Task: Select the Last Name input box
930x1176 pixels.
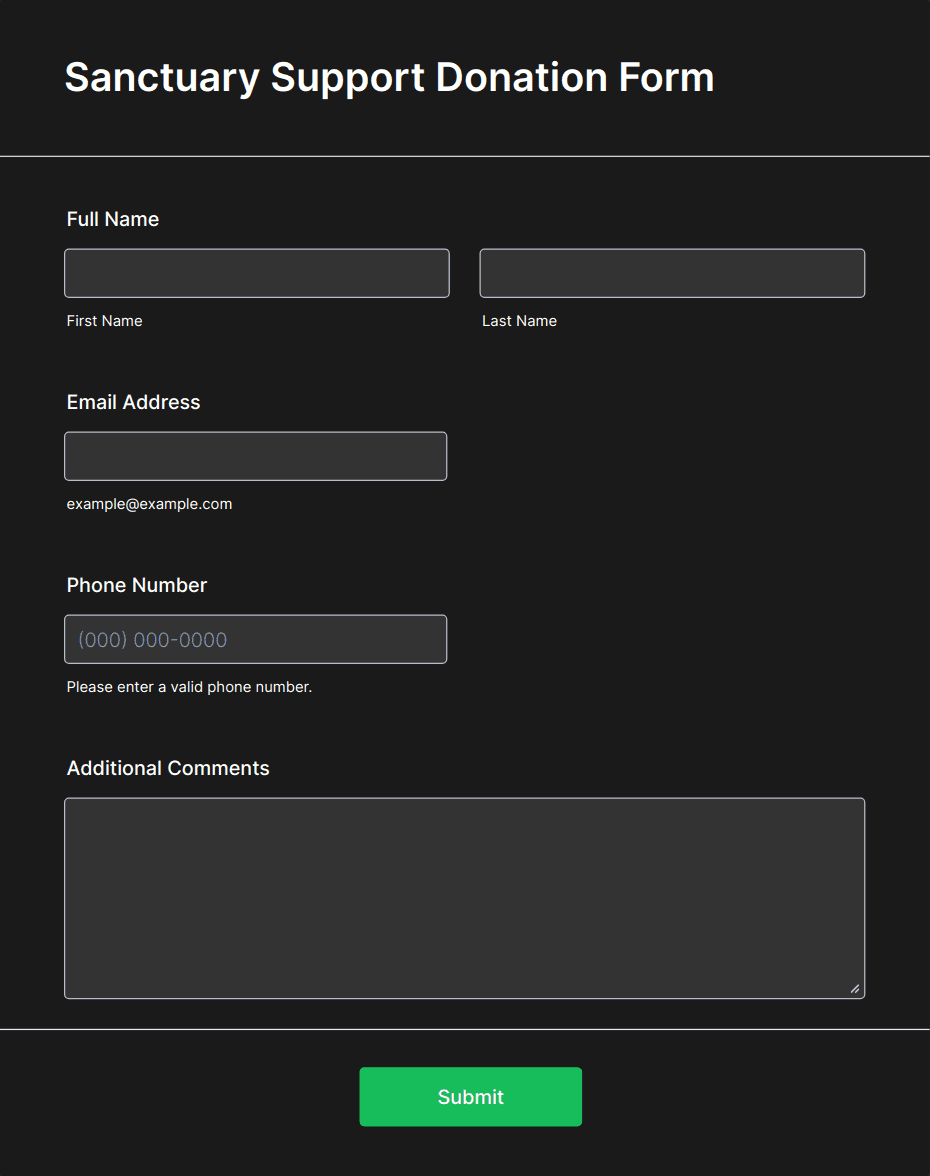Action: [x=672, y=273]
